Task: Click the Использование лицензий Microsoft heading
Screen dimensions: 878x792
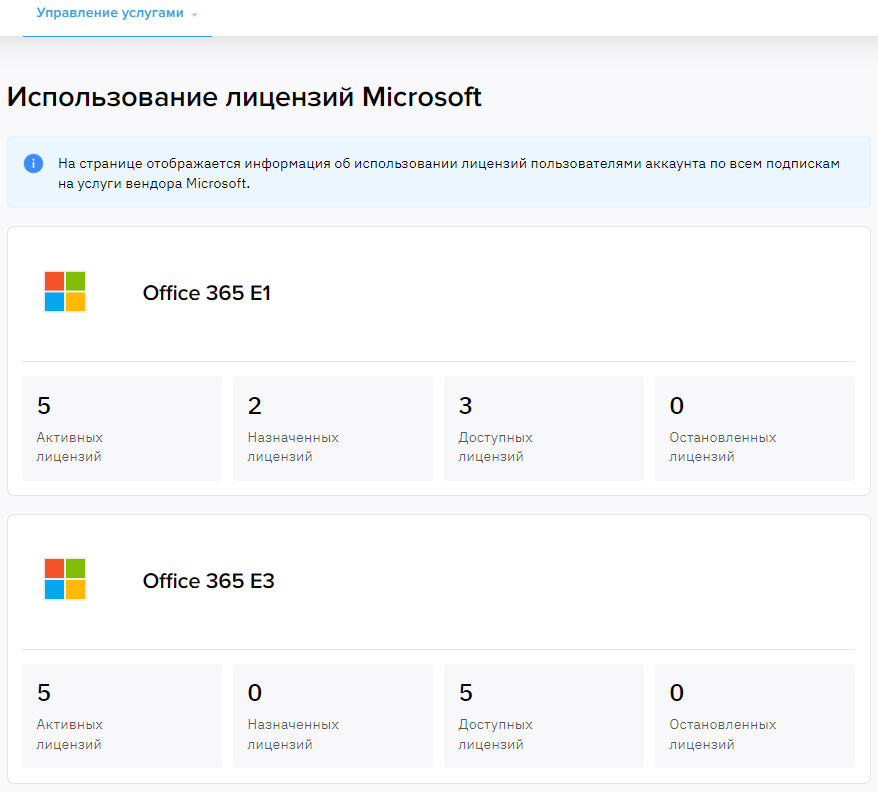Action: coord(244,97)
